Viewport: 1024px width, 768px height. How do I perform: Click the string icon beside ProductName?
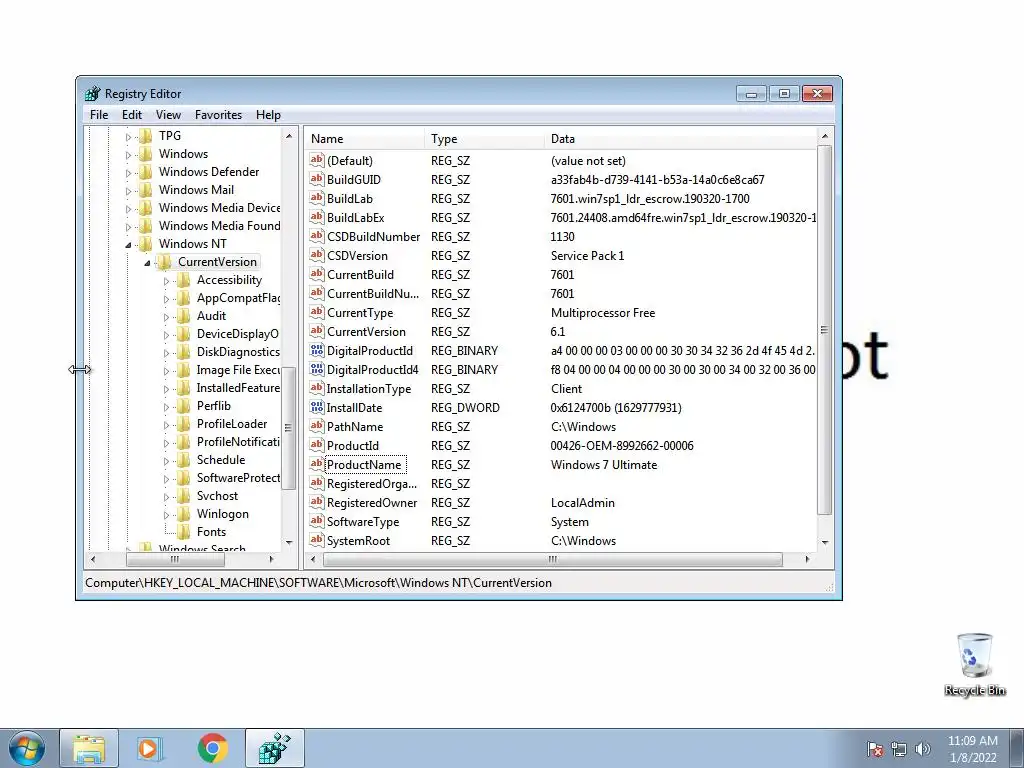pos(317,464)
